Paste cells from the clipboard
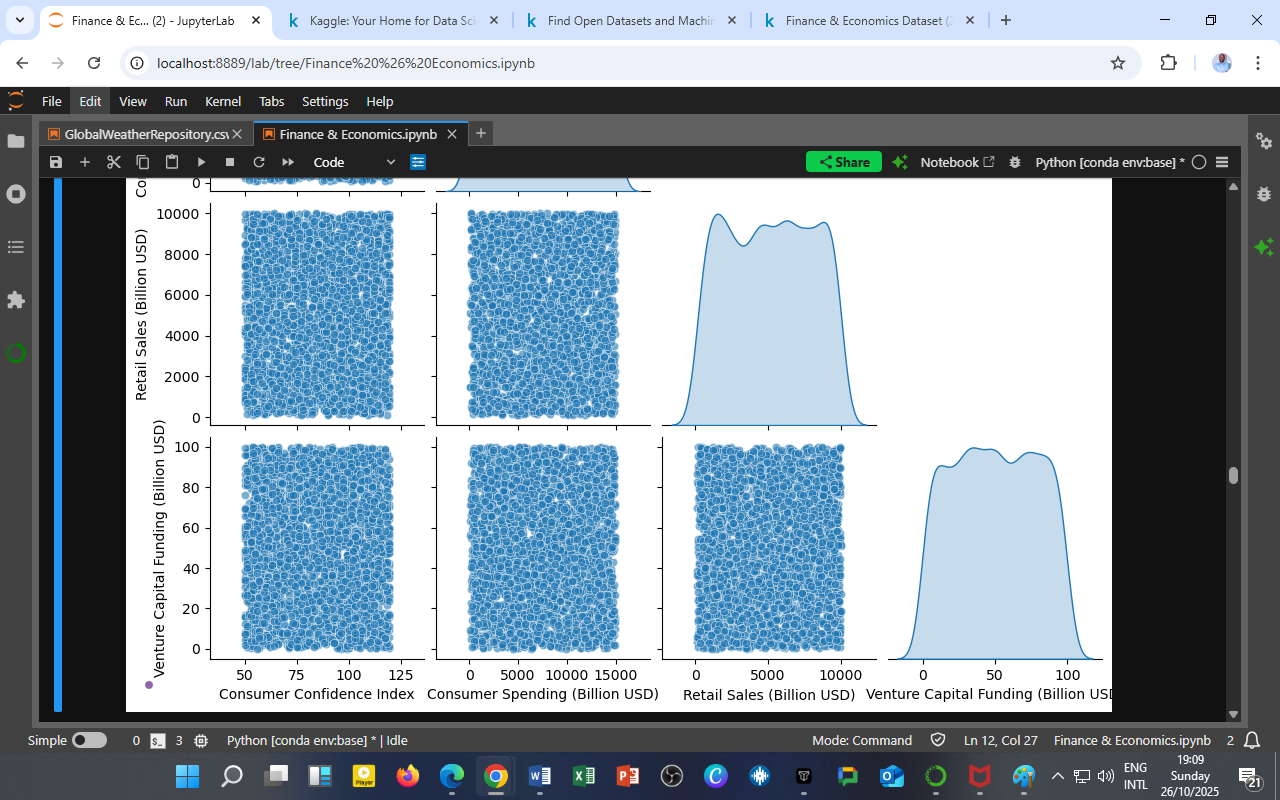1280x800 pixels. coord(170,161)
